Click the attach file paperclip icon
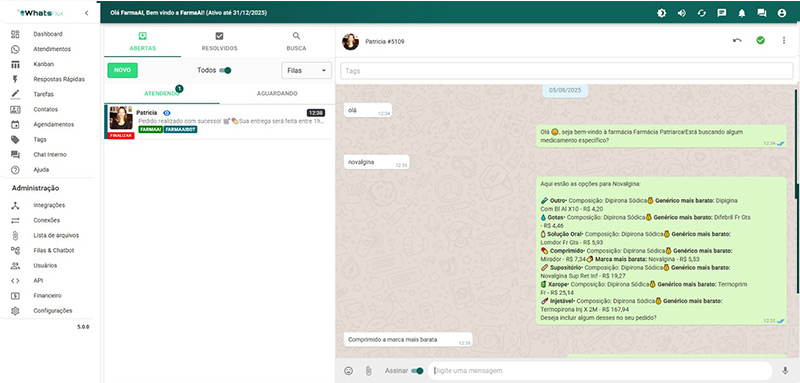The height and width of the screenshot is (383, 800). tap(368, 371)
